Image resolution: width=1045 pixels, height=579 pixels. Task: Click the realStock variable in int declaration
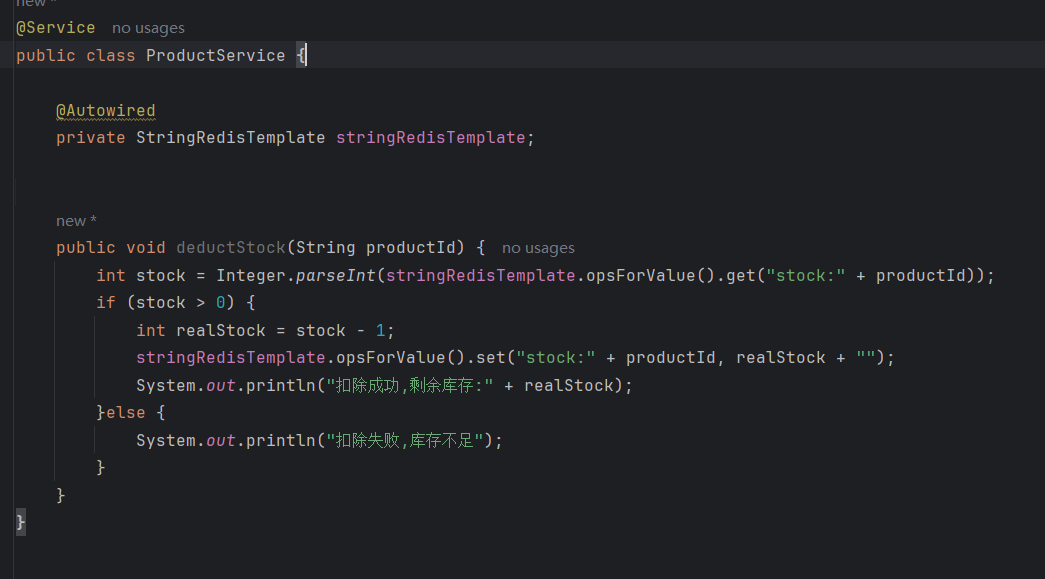pos(221,330)
